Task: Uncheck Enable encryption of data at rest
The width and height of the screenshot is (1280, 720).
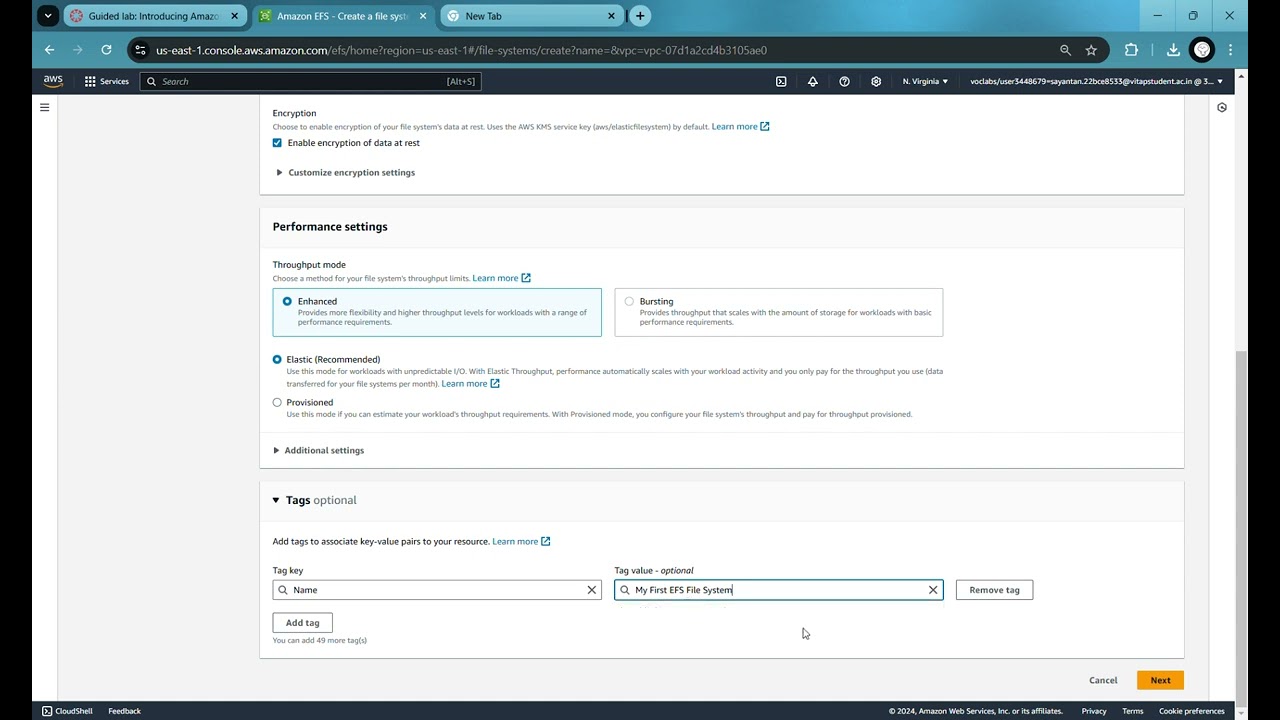Action: (x=278, y=143)
